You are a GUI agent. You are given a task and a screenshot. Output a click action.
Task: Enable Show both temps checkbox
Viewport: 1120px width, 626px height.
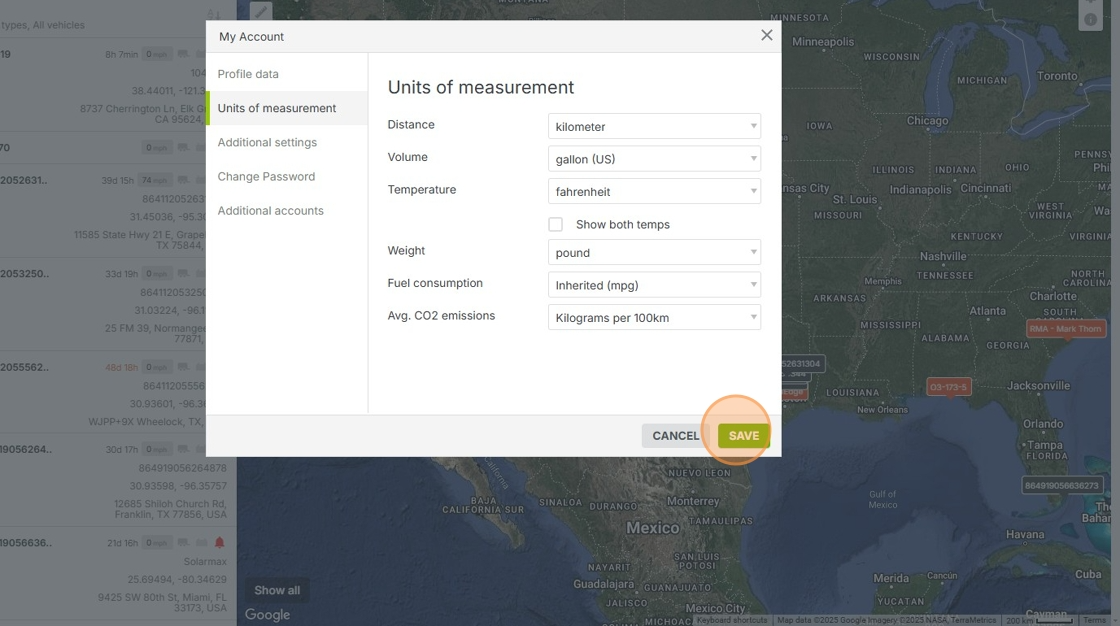pos(555,224)
